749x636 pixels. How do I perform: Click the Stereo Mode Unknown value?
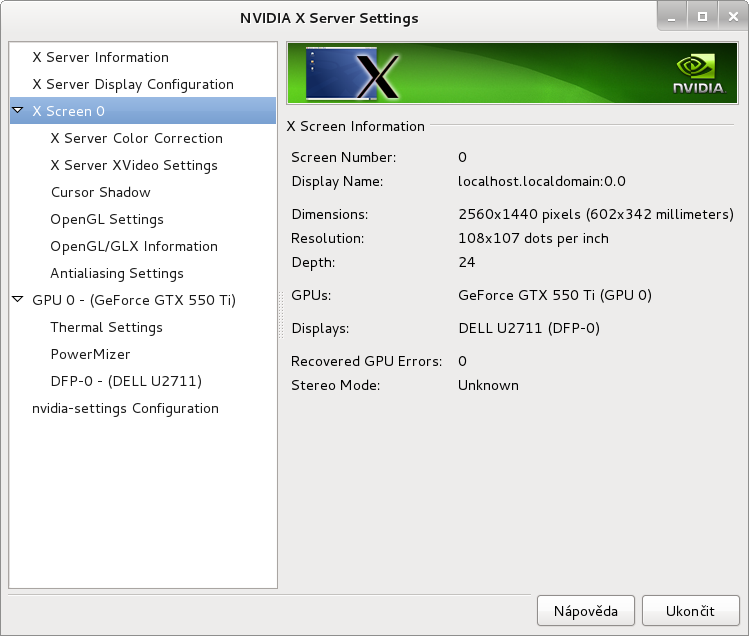(488, 385)
